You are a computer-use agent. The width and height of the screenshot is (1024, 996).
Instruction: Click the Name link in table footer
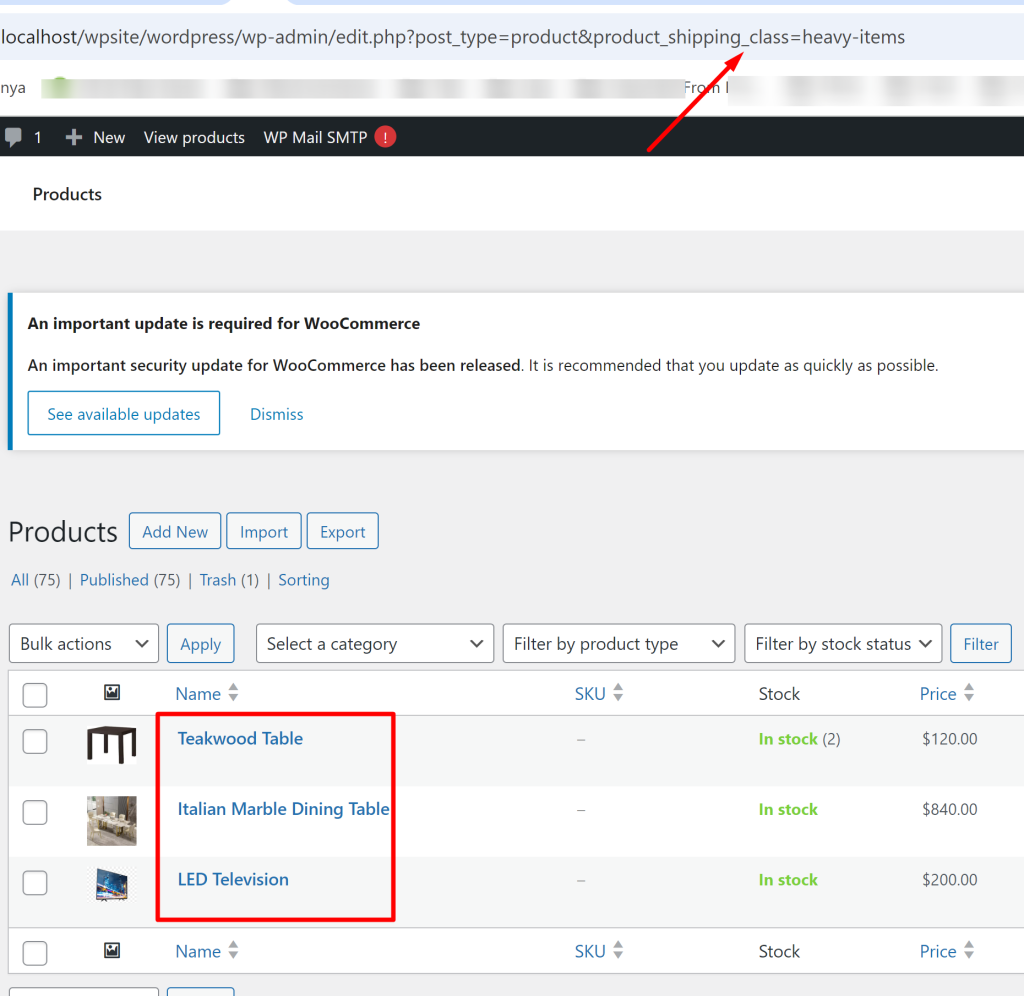click(198, 952)
